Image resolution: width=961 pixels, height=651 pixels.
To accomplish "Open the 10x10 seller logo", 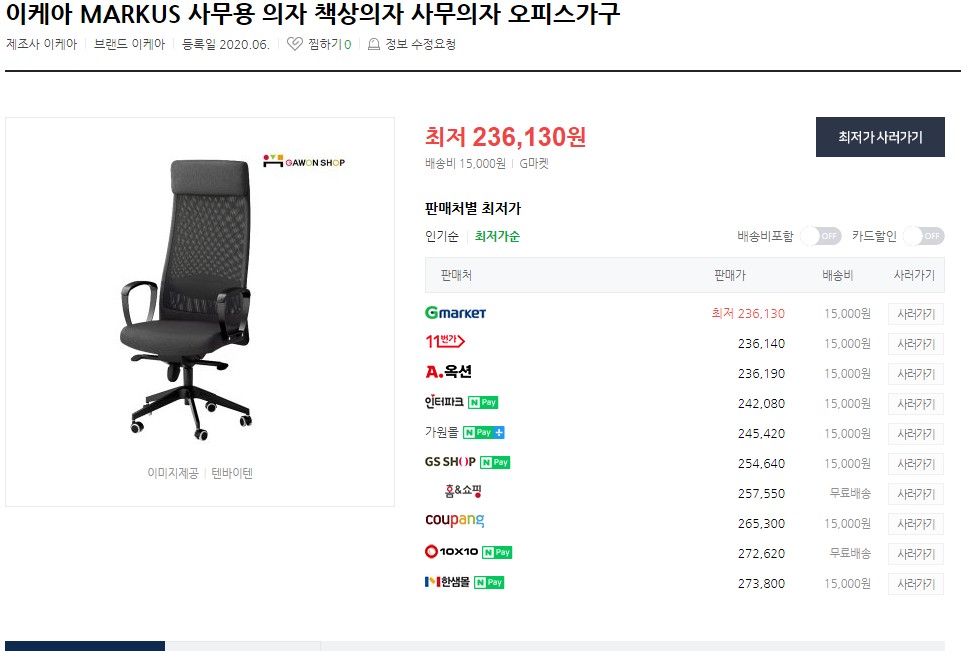I will click(x=452, y=552).
